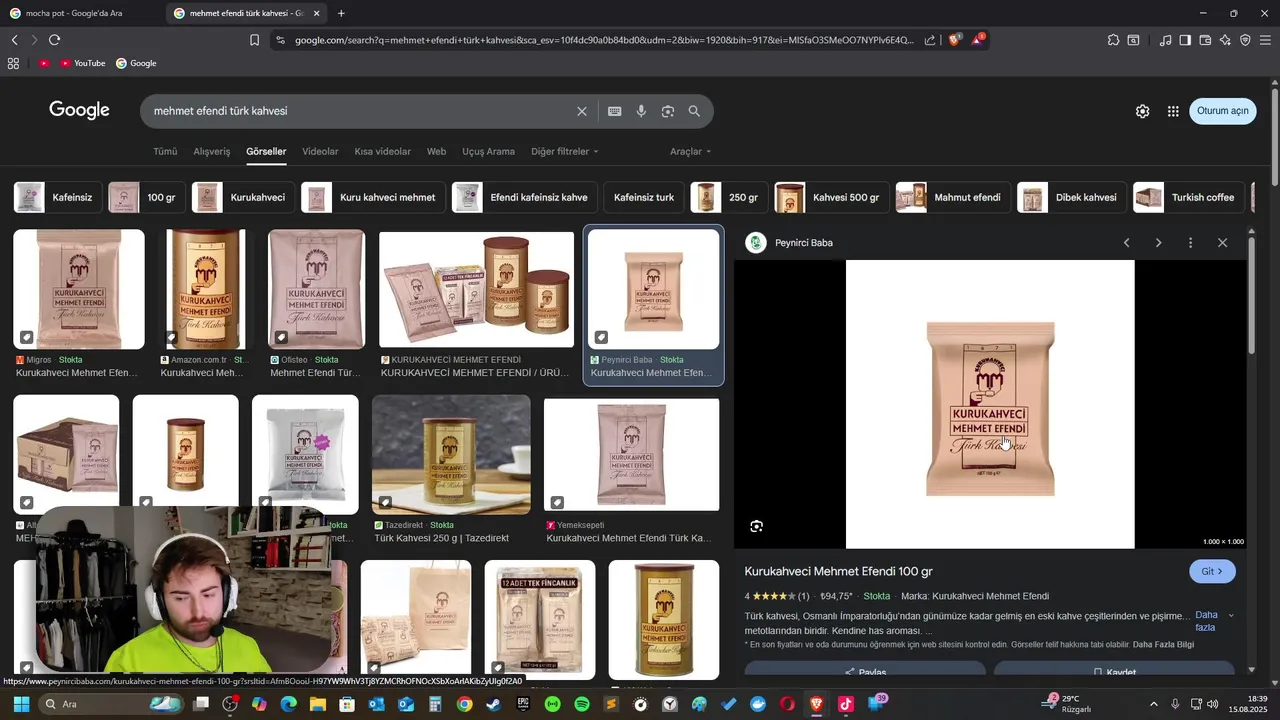
Task: Select the Turkish coffee filter chip
Action: coord(1188,198)
